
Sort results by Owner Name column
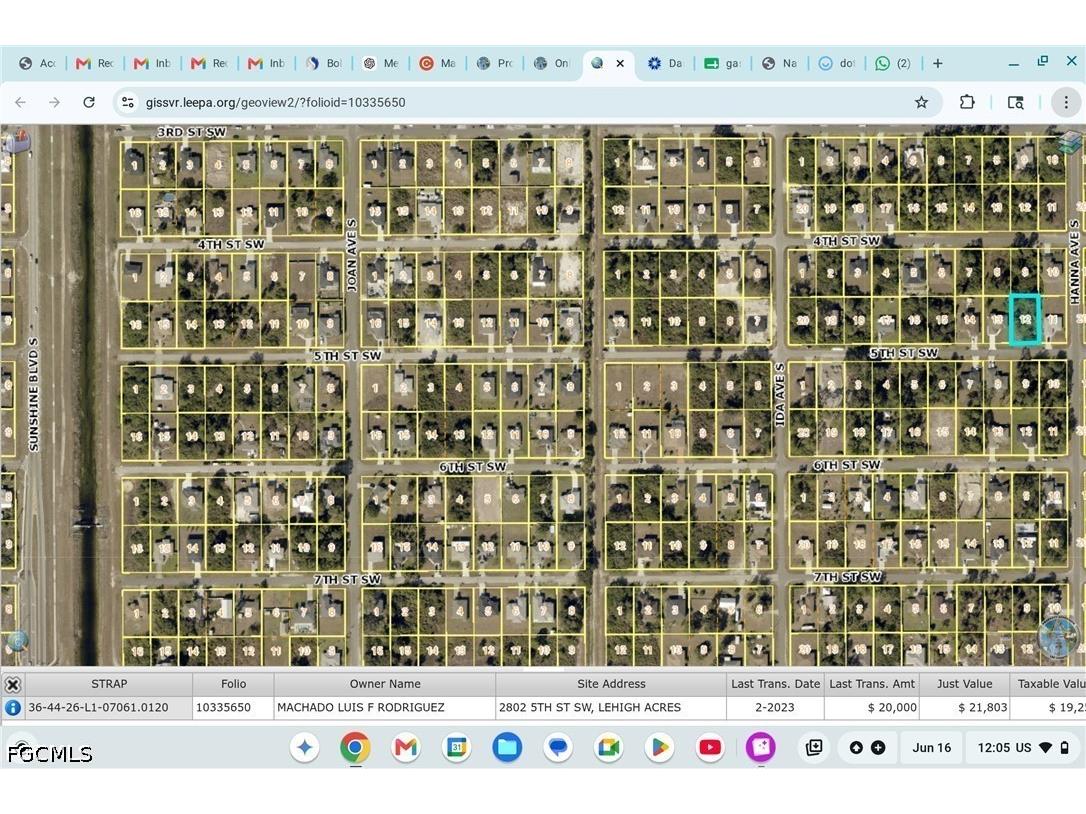click(x=385, y=684)
